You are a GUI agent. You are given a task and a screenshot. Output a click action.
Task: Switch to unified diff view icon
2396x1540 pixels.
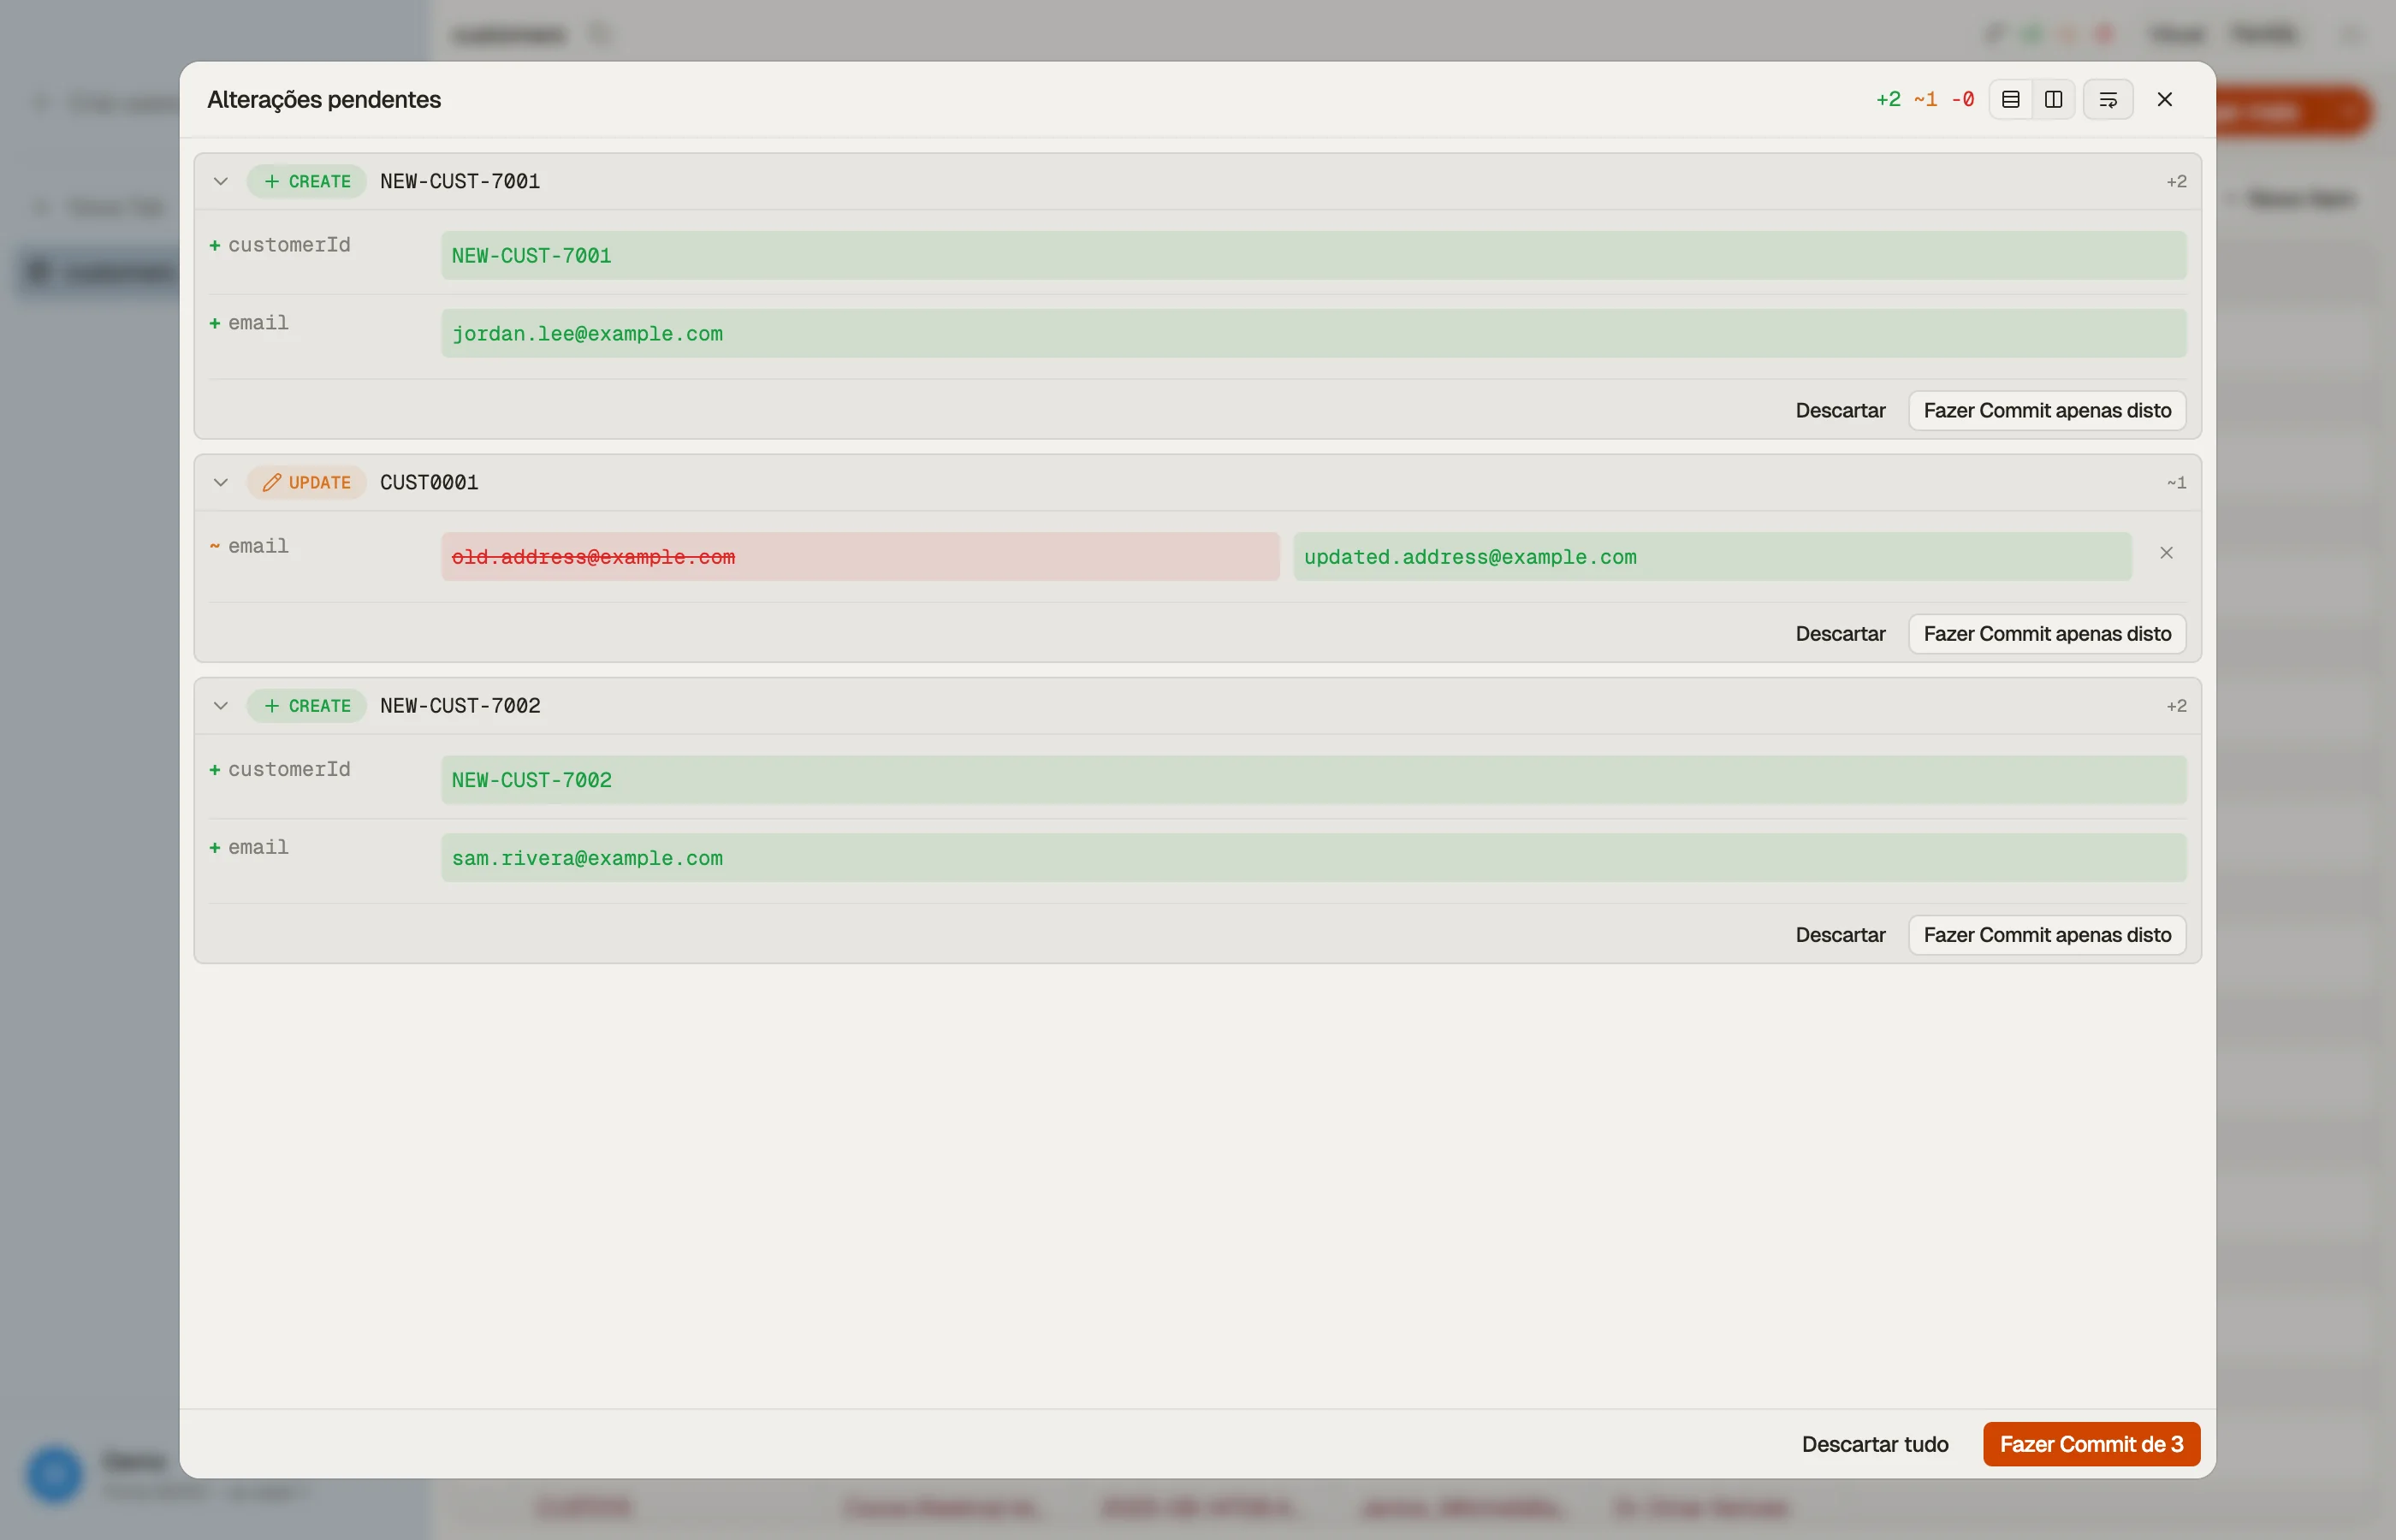pyautogui.click(x=2010, y=99)
